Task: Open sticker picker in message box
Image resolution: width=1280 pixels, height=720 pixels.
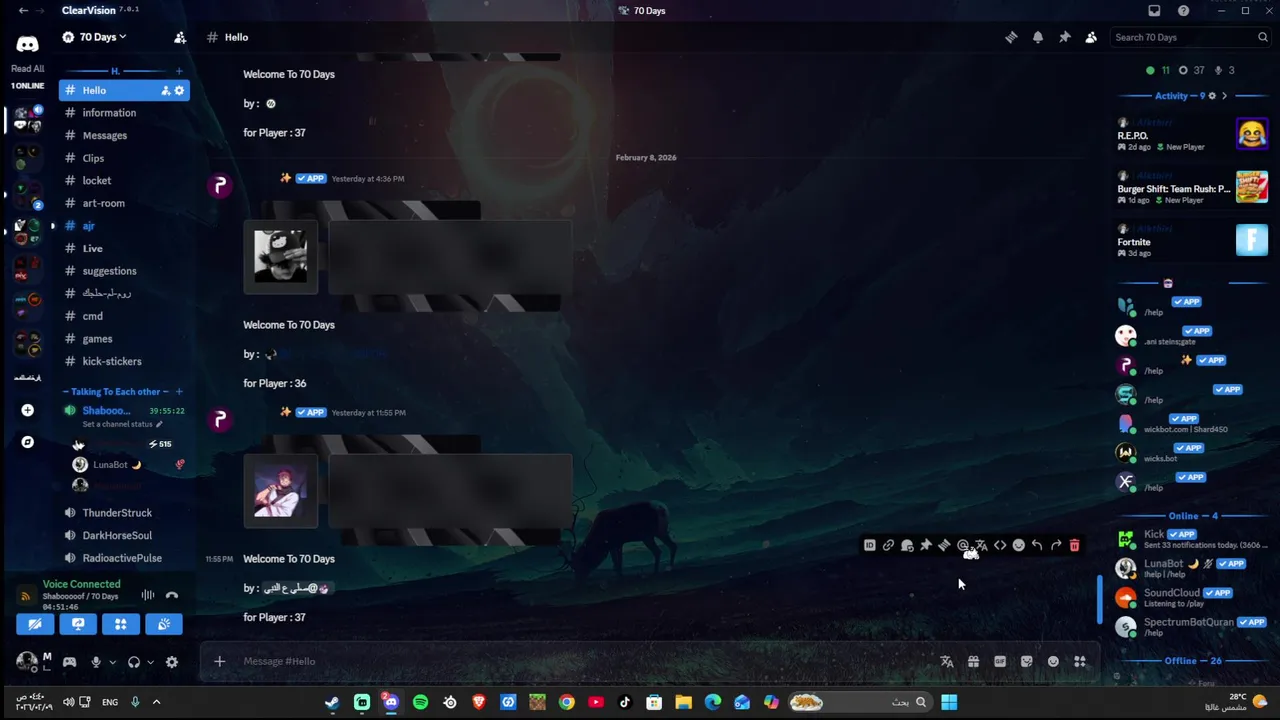Action: (1026, 661)
